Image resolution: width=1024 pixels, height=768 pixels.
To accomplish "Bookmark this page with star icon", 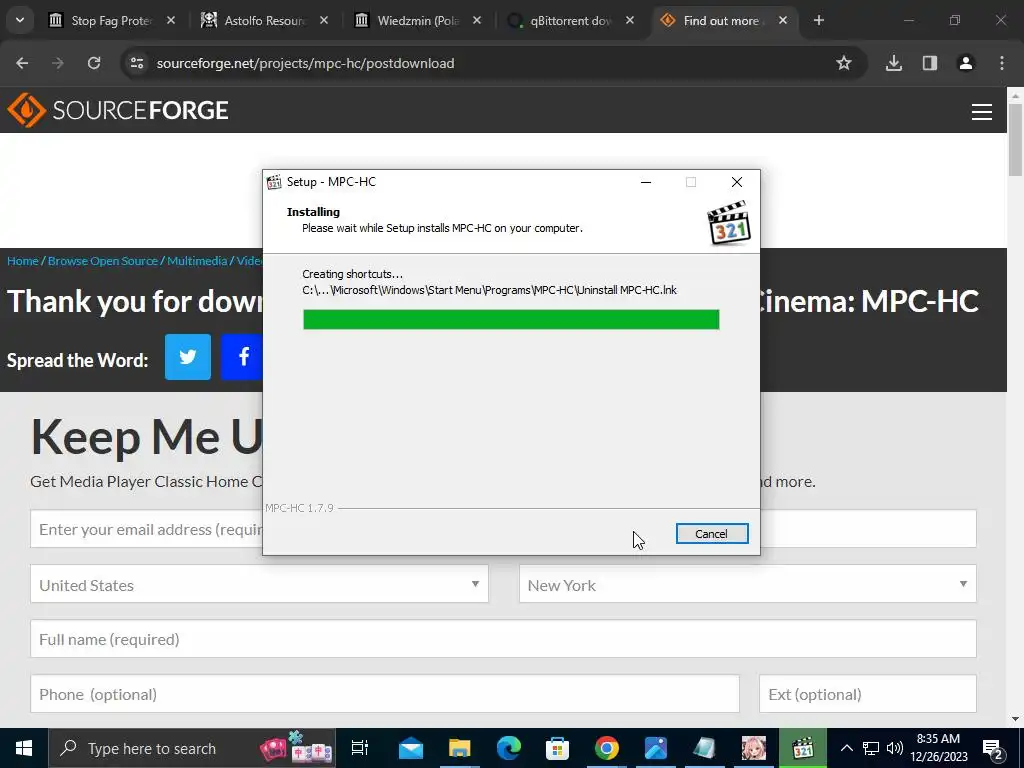I will 844,63.
